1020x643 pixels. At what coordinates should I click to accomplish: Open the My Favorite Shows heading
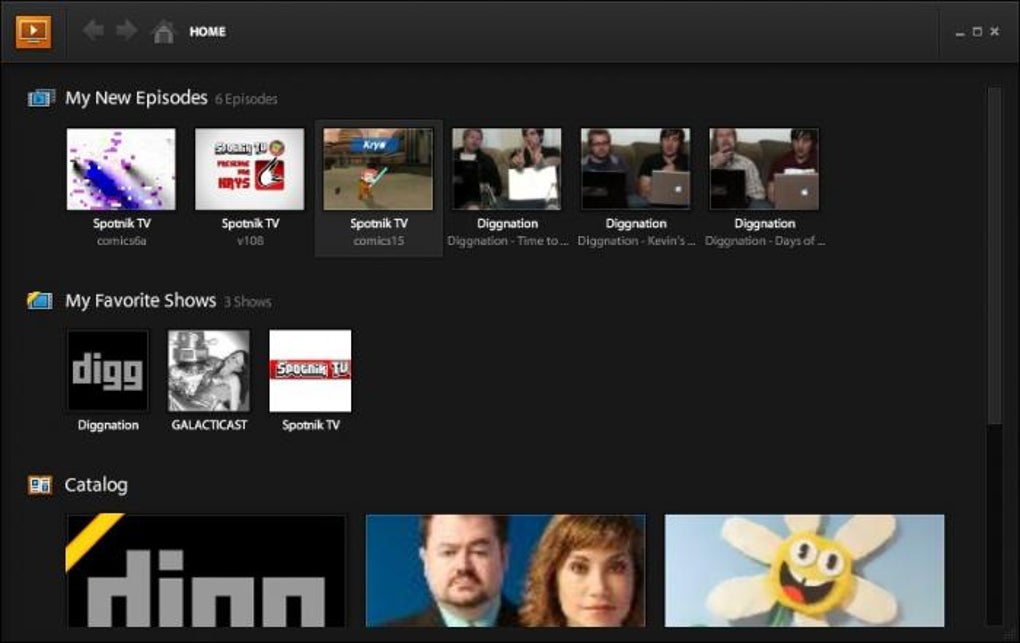coord(141,301)
